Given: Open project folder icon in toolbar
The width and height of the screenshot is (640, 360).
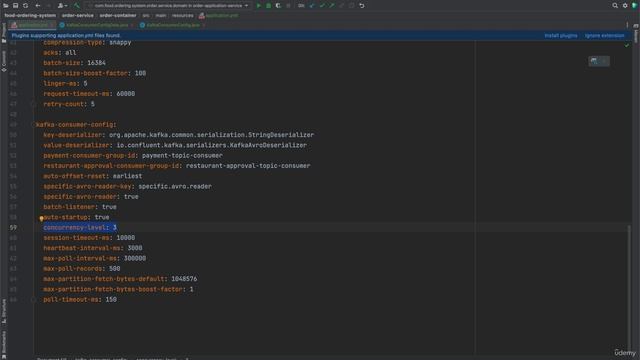Looking at the screenshot, I should [x=6, y=6].
